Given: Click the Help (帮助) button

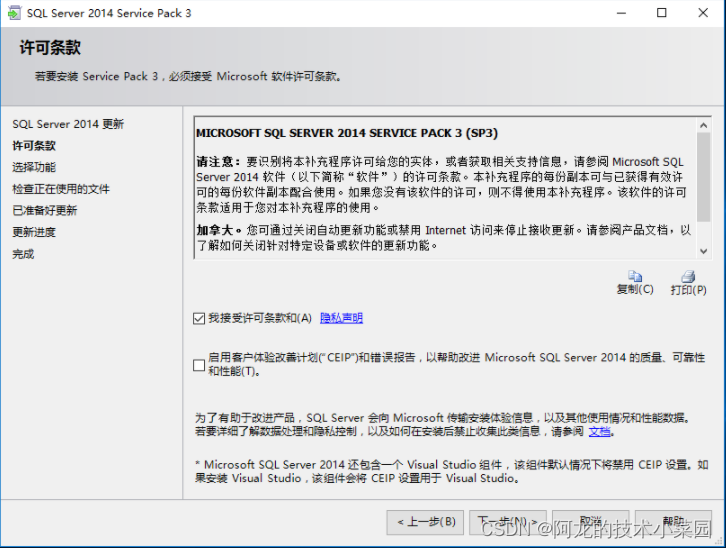Looking at the screenshot, I should [673, 522].
